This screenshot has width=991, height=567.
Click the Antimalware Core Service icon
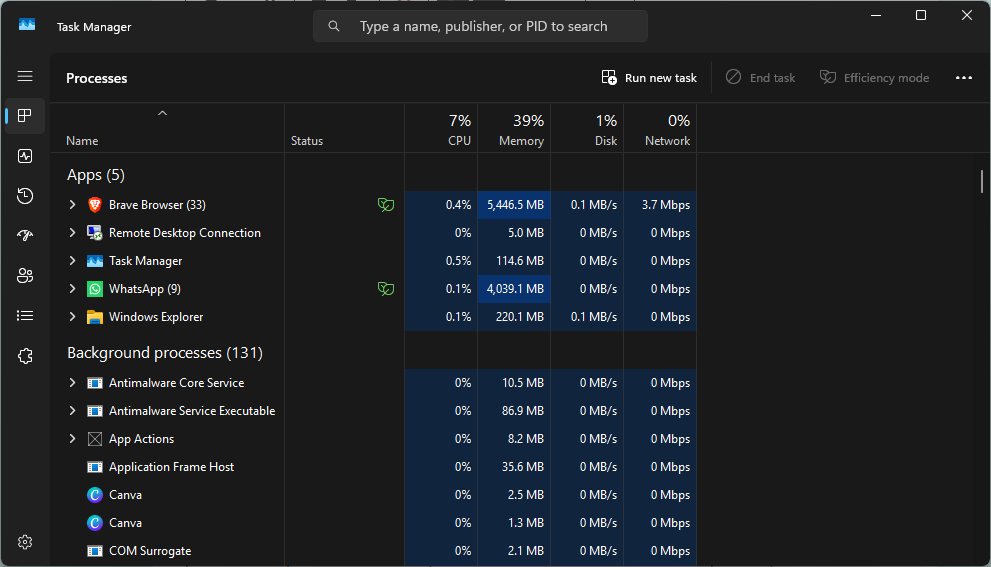tap(95, 383)
